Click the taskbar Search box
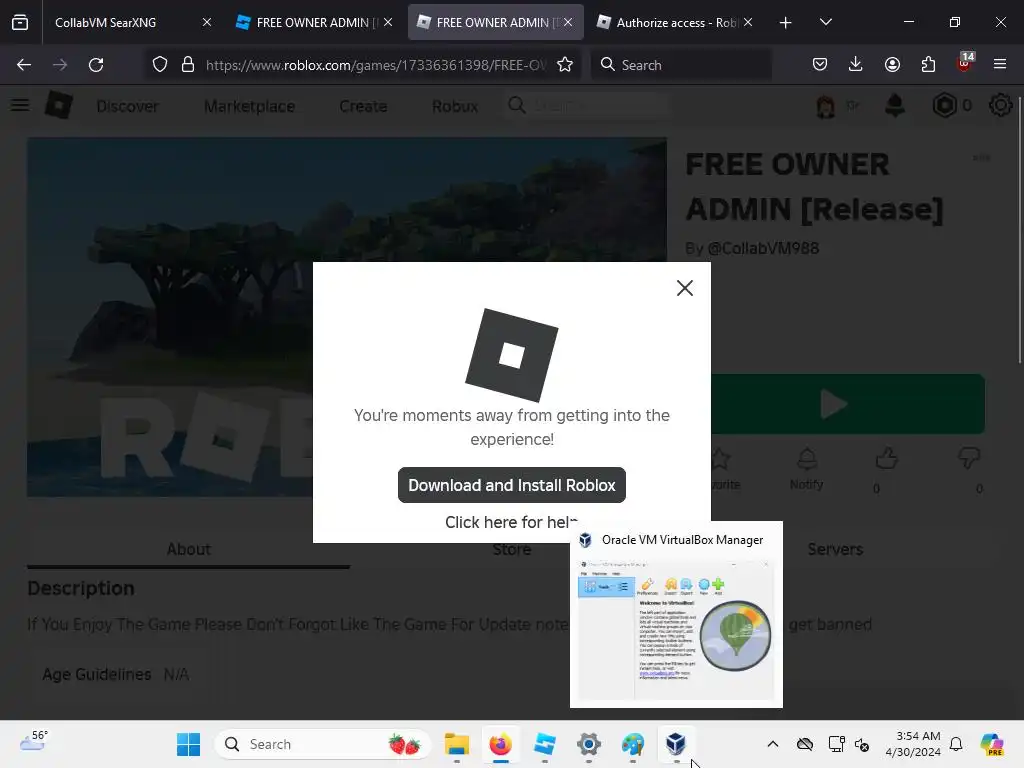 [323, 744]
